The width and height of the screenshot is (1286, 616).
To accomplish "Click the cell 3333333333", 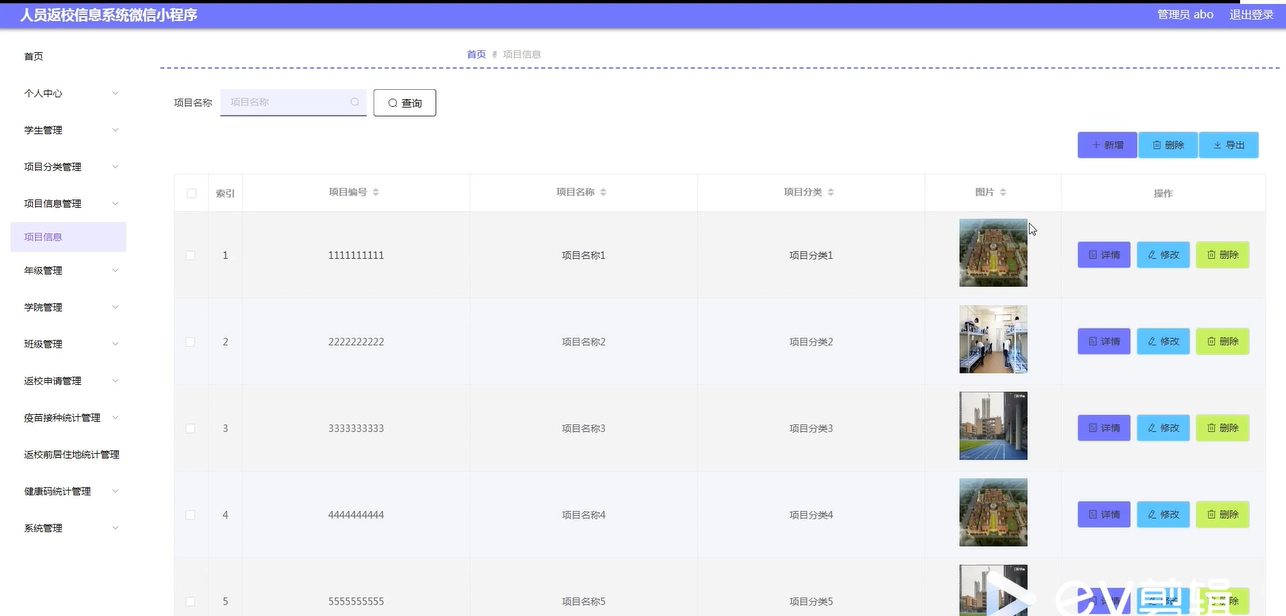I will click(356, 428).
